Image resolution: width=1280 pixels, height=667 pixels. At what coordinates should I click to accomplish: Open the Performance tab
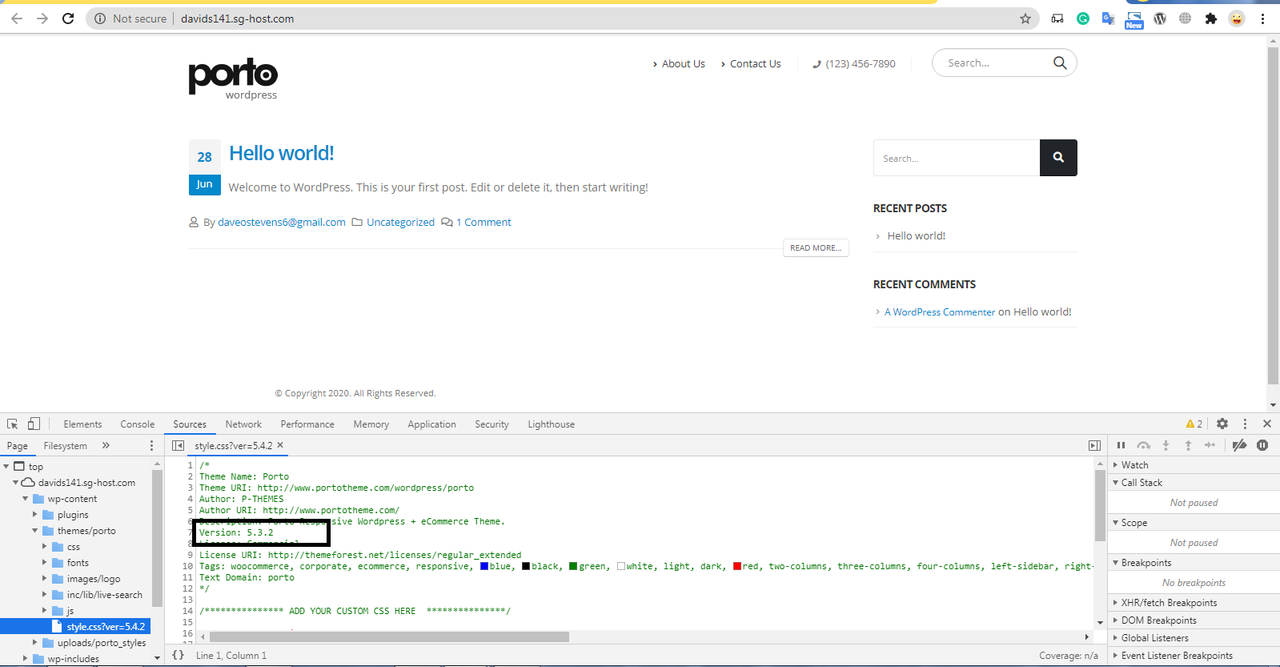(x=308, y=424)
